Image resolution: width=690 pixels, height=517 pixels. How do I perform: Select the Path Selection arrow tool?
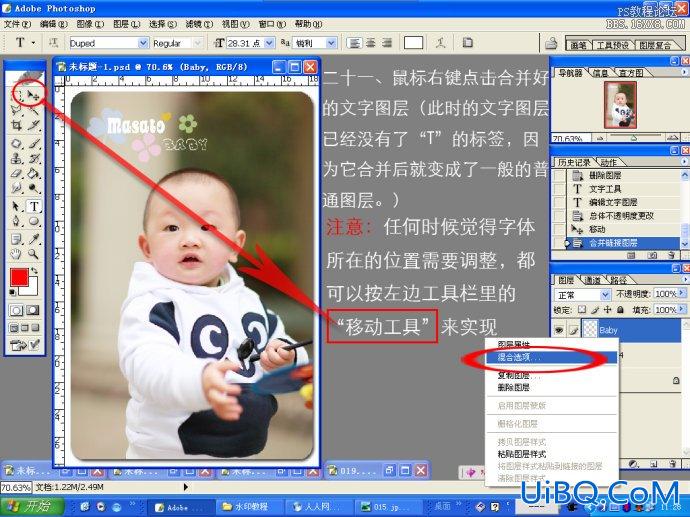17,206
